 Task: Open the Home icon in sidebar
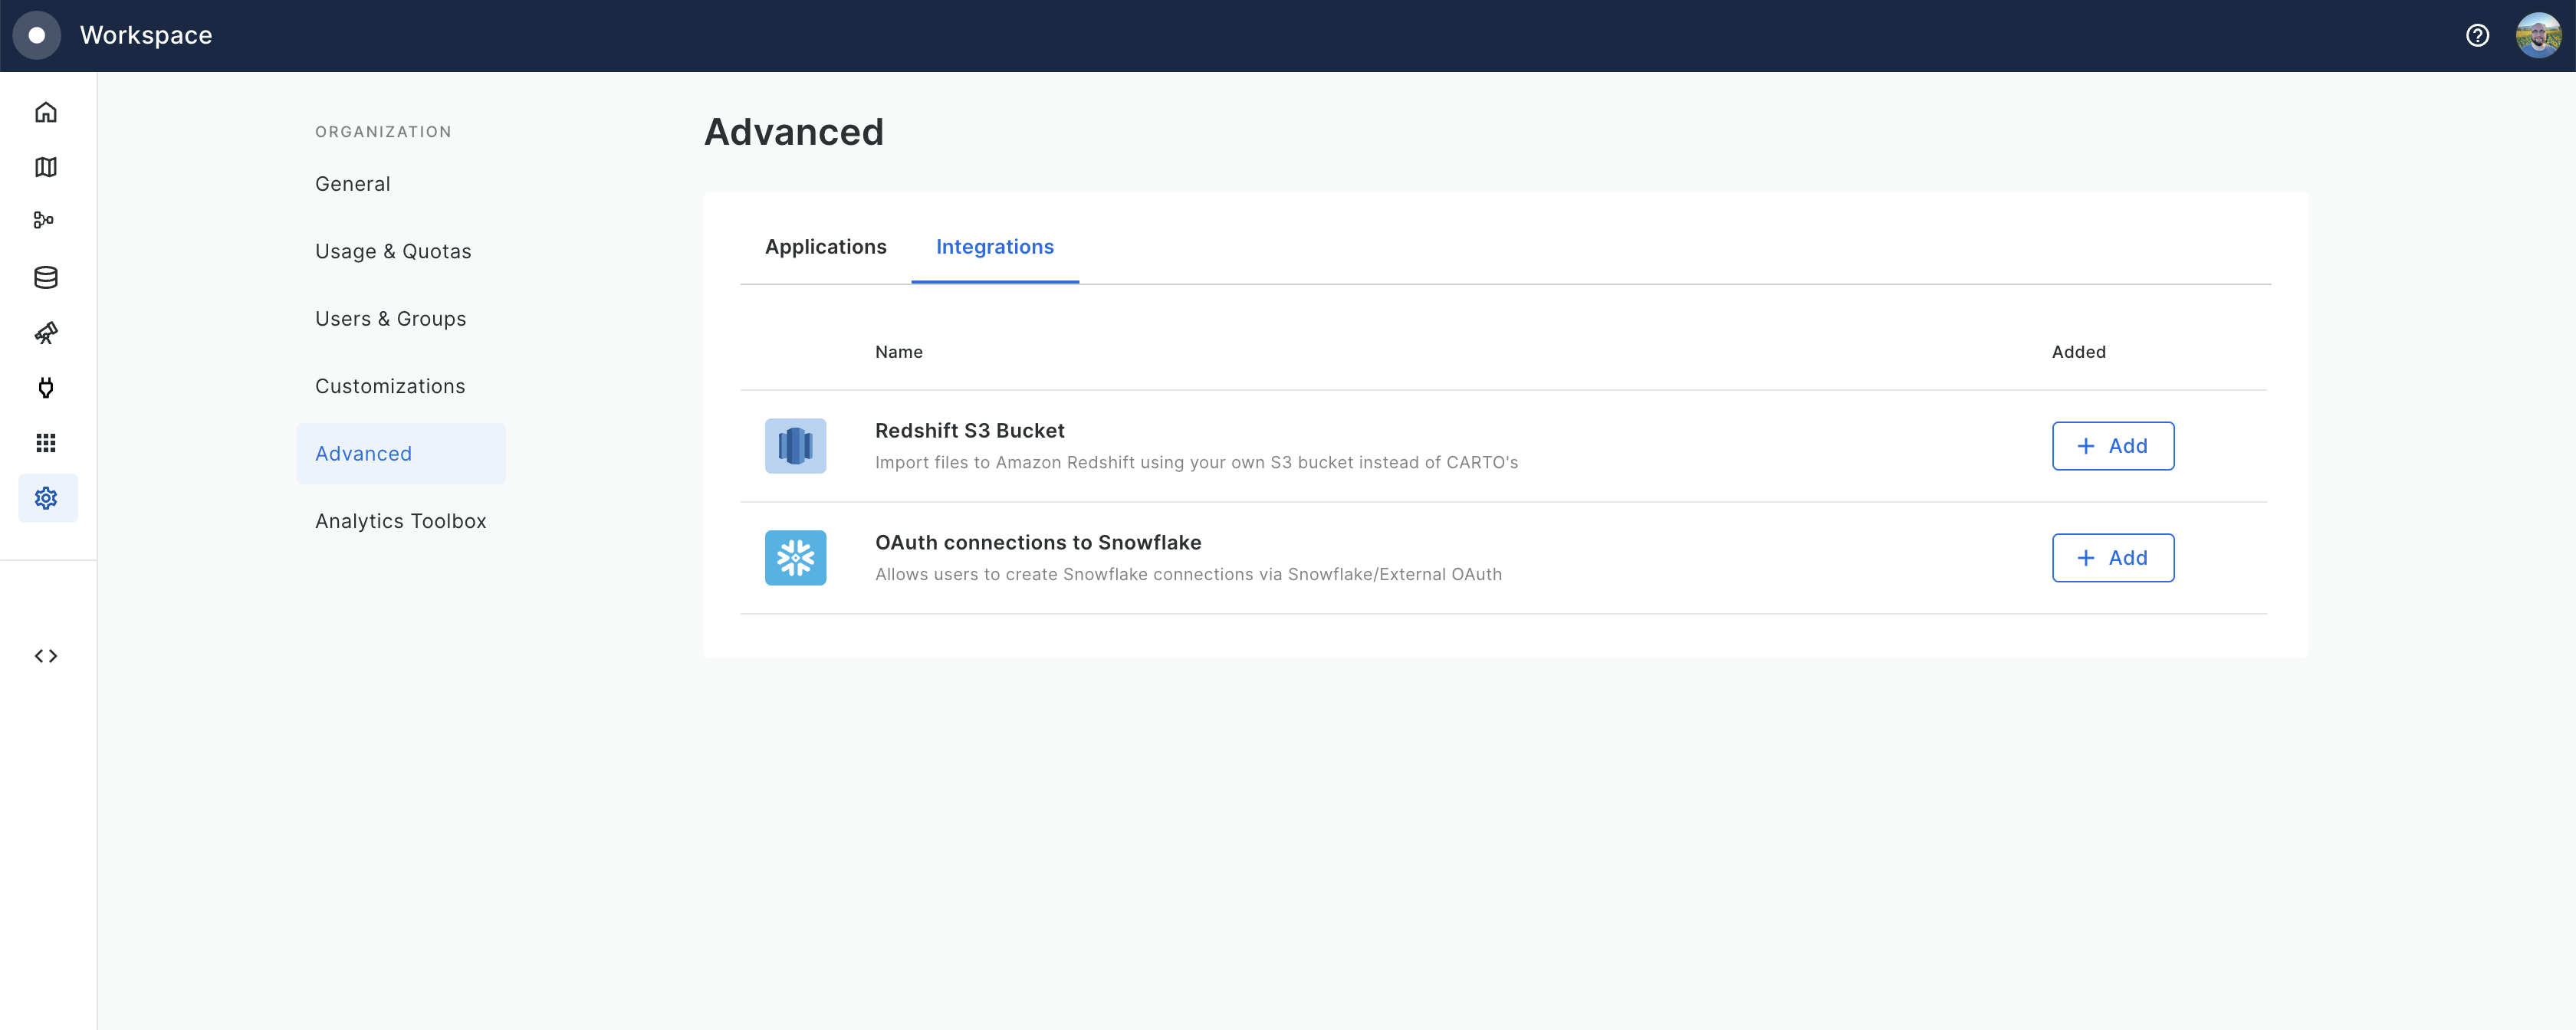pos(46,112)
